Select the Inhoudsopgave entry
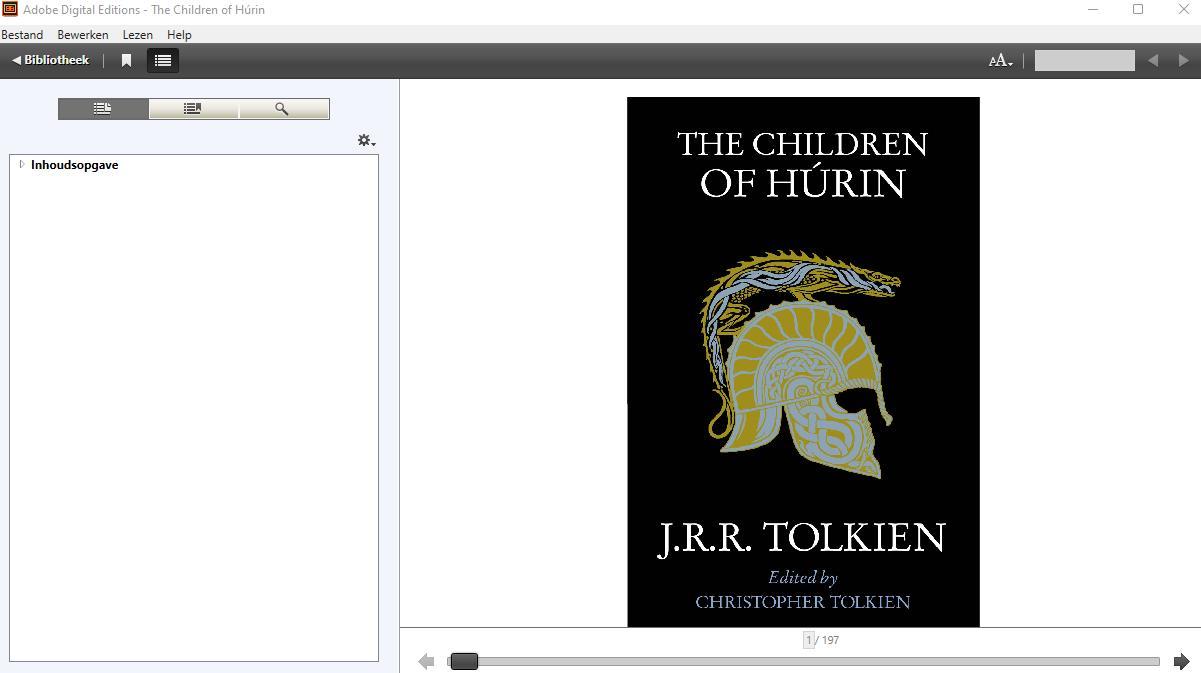This screenshot has width=1201, height=673. pyautogui.click(x=74, y=165)
